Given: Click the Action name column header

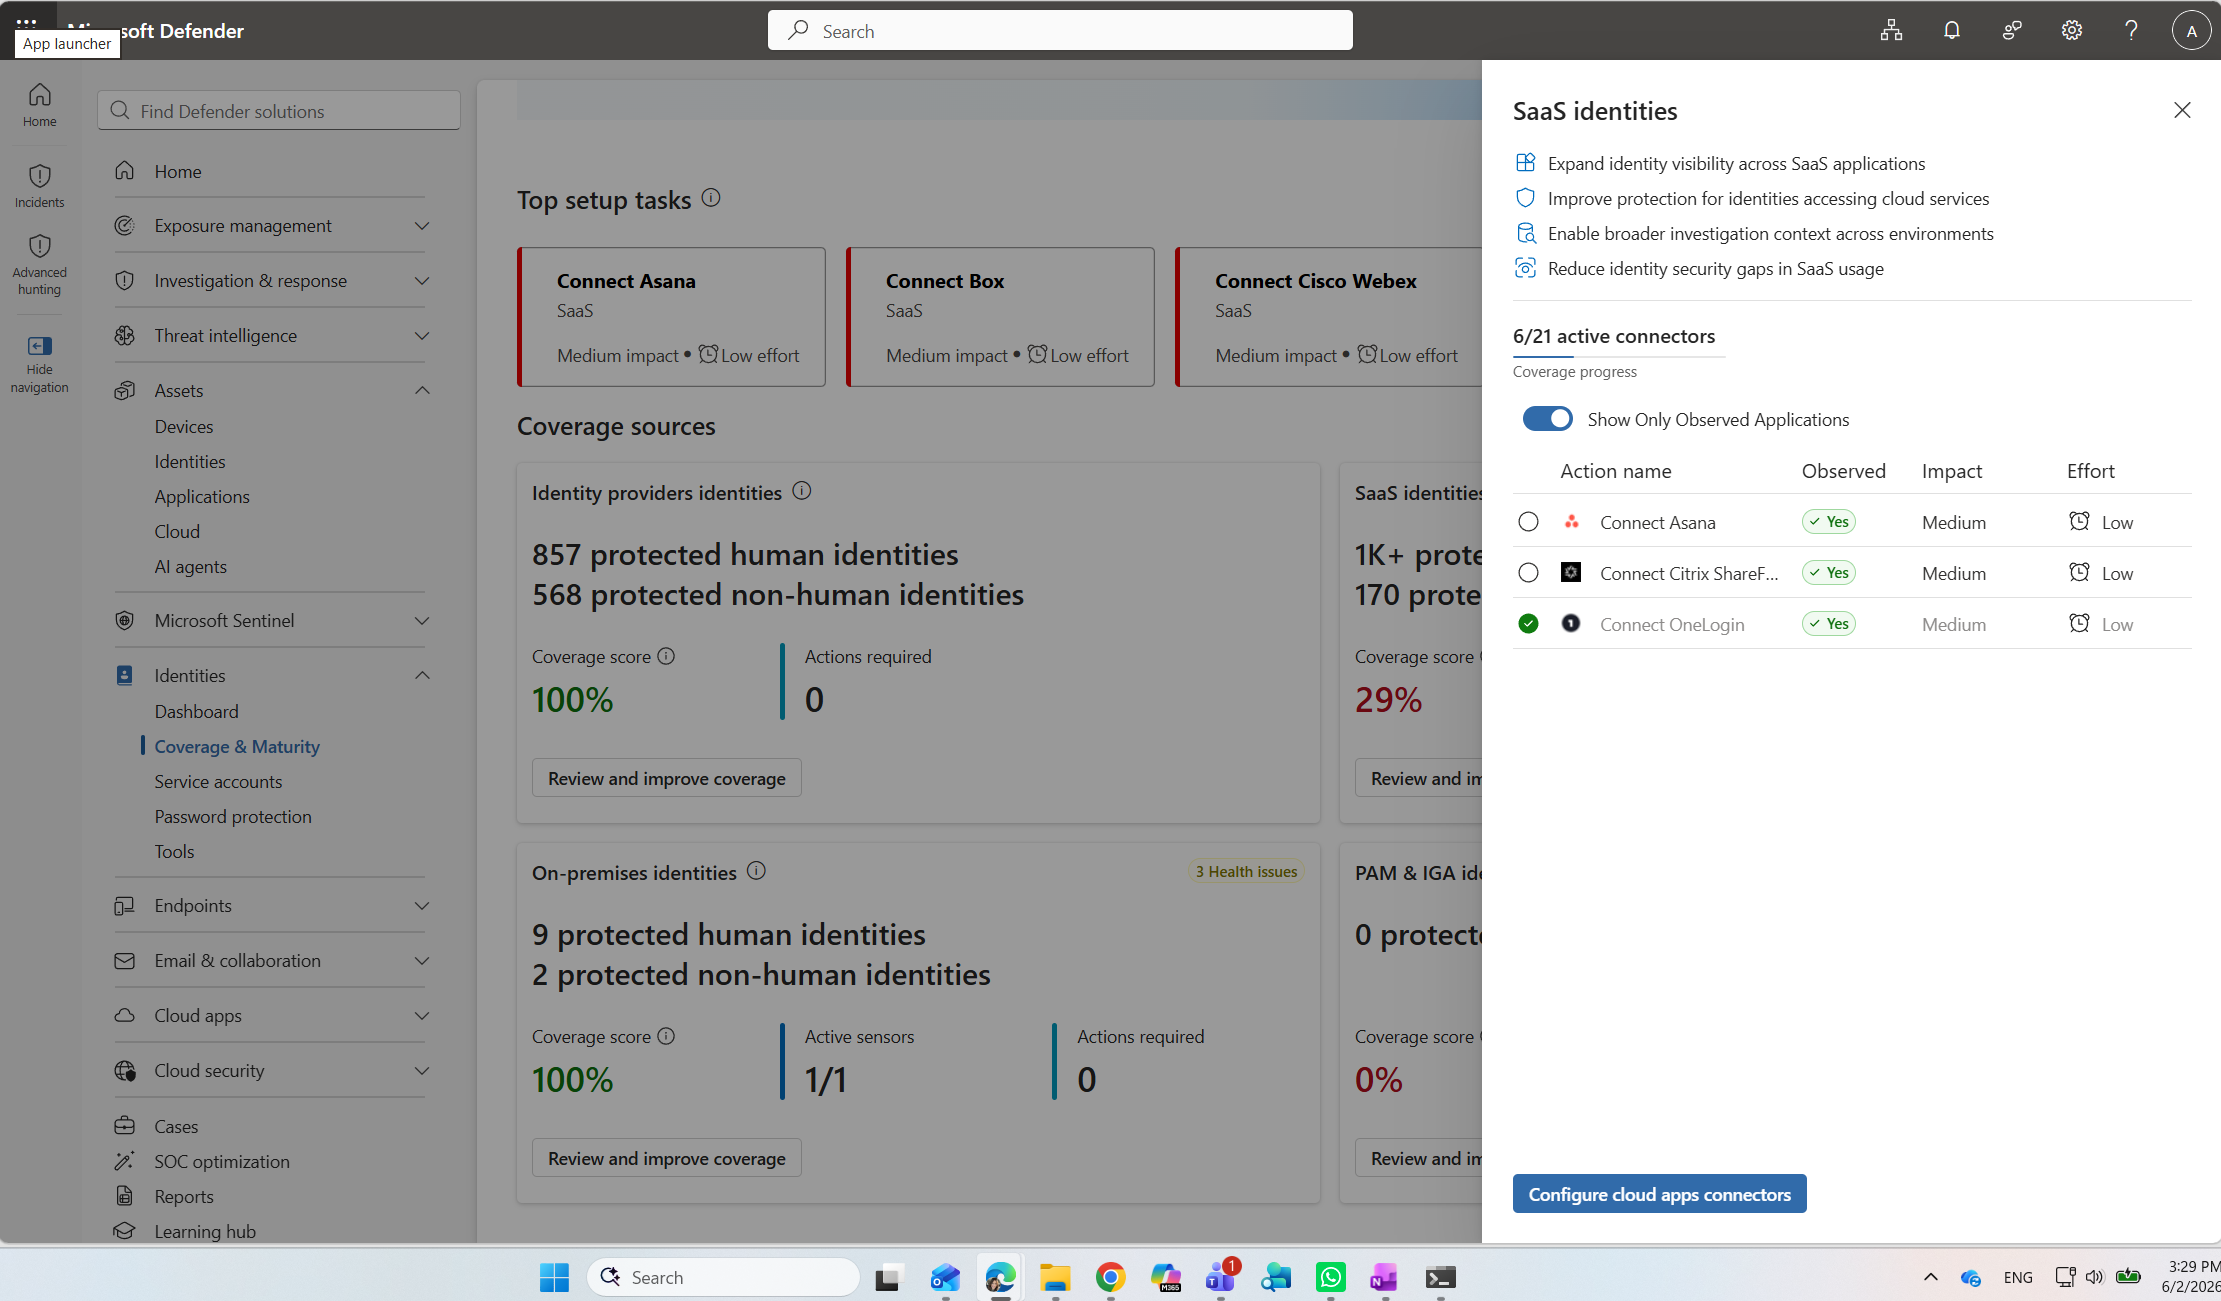Looking at the screenshot, I should (1615, 471).
